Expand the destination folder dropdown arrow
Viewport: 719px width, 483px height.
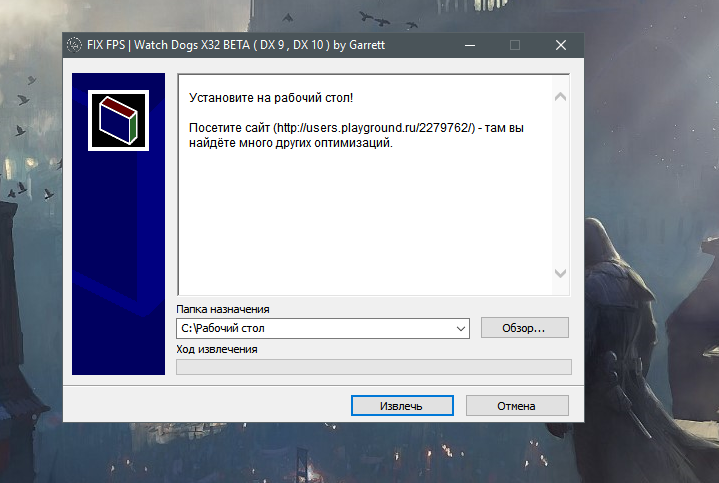pos(461,328)
